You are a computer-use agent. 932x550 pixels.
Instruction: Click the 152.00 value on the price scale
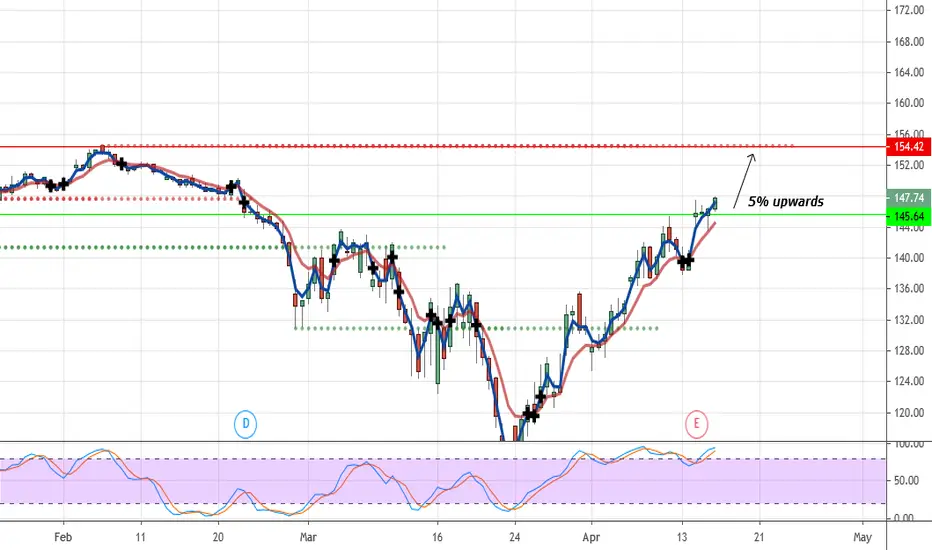(x=909, y=165)
